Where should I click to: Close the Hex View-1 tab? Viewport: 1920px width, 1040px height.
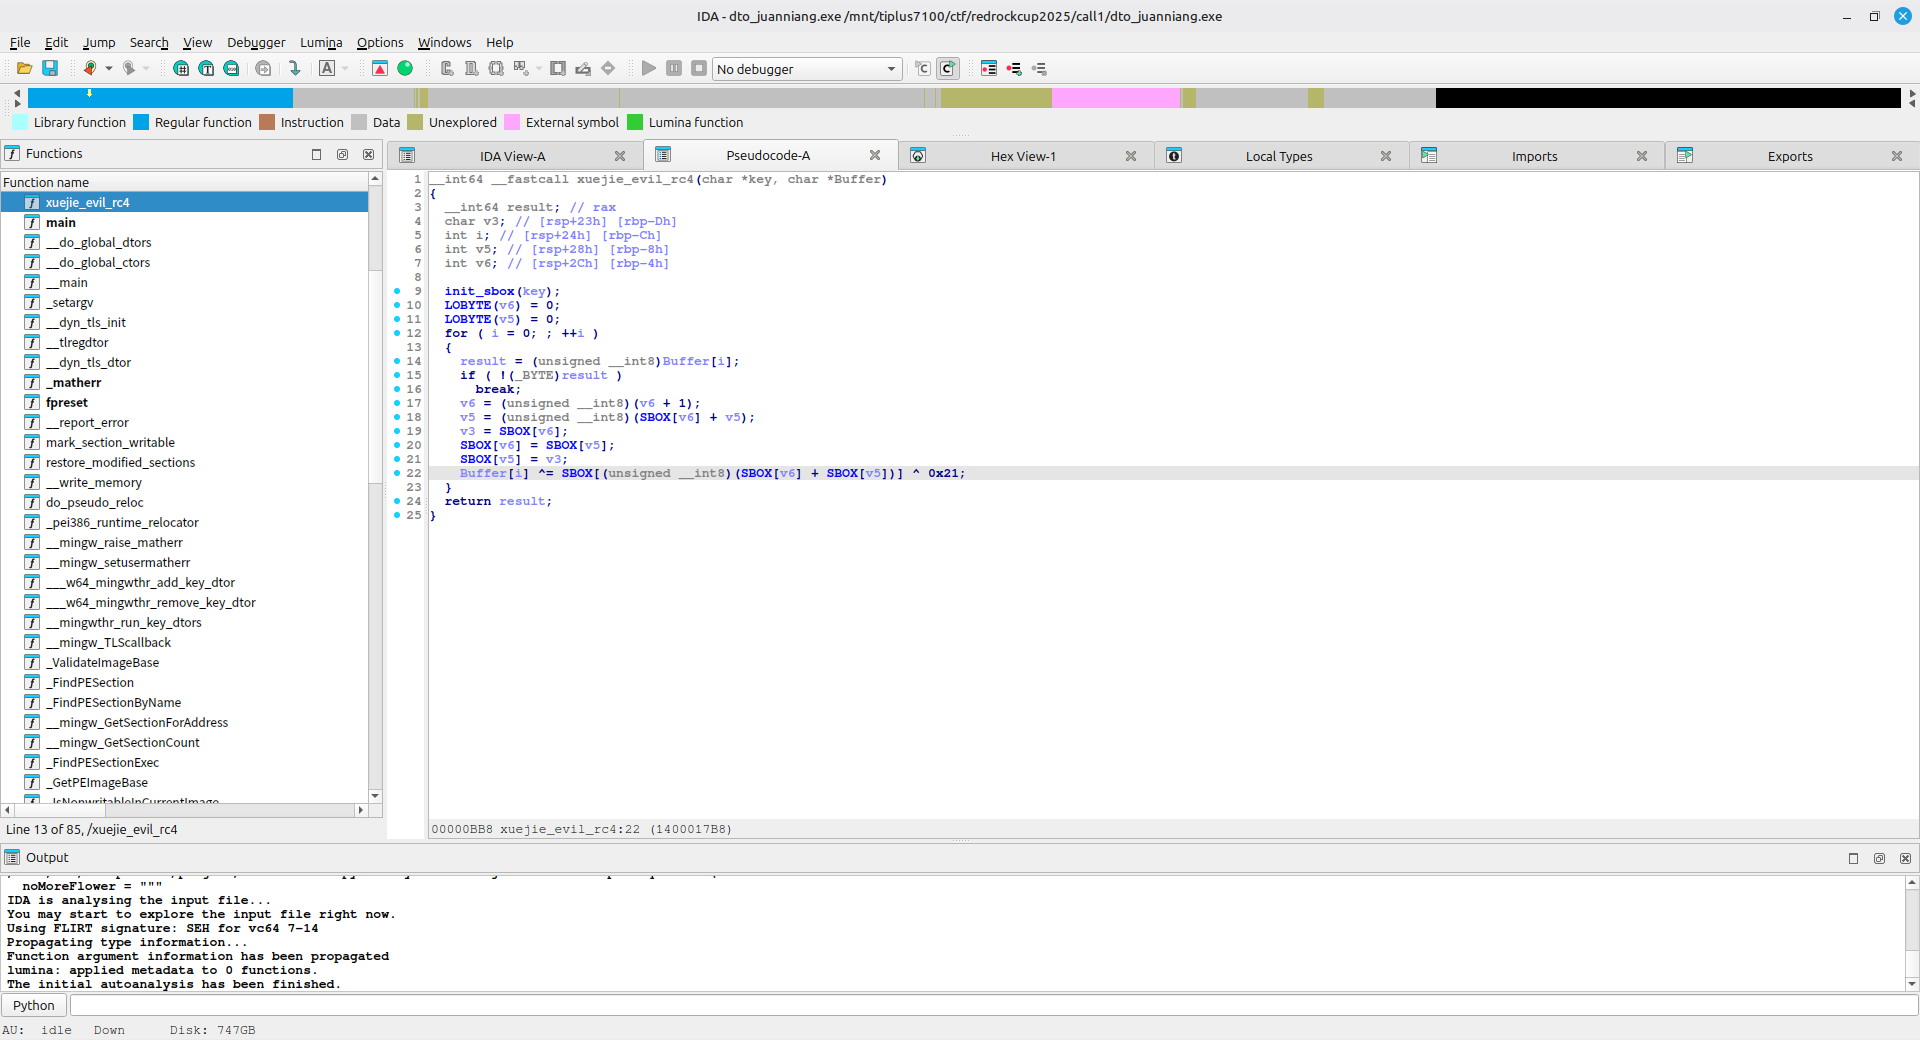tap(1131, 156)
